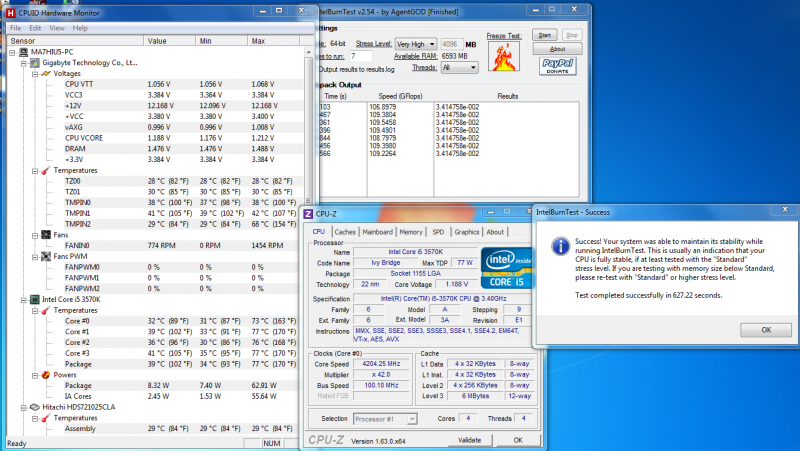Collapse the Voltages tree node
The width and height of the screenshot is (800, 451).
[35, 74]
